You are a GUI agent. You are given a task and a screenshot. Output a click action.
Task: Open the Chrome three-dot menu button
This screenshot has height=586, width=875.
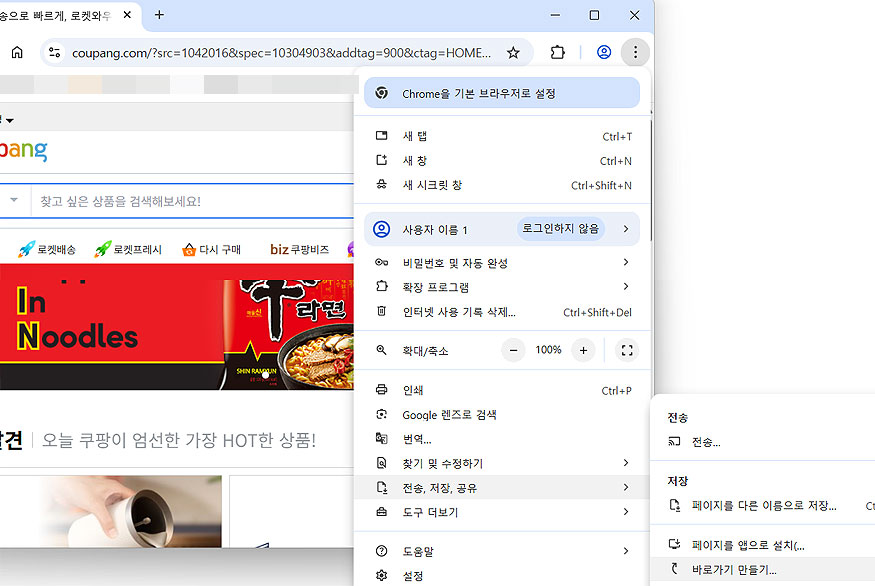tap(635, 52)
